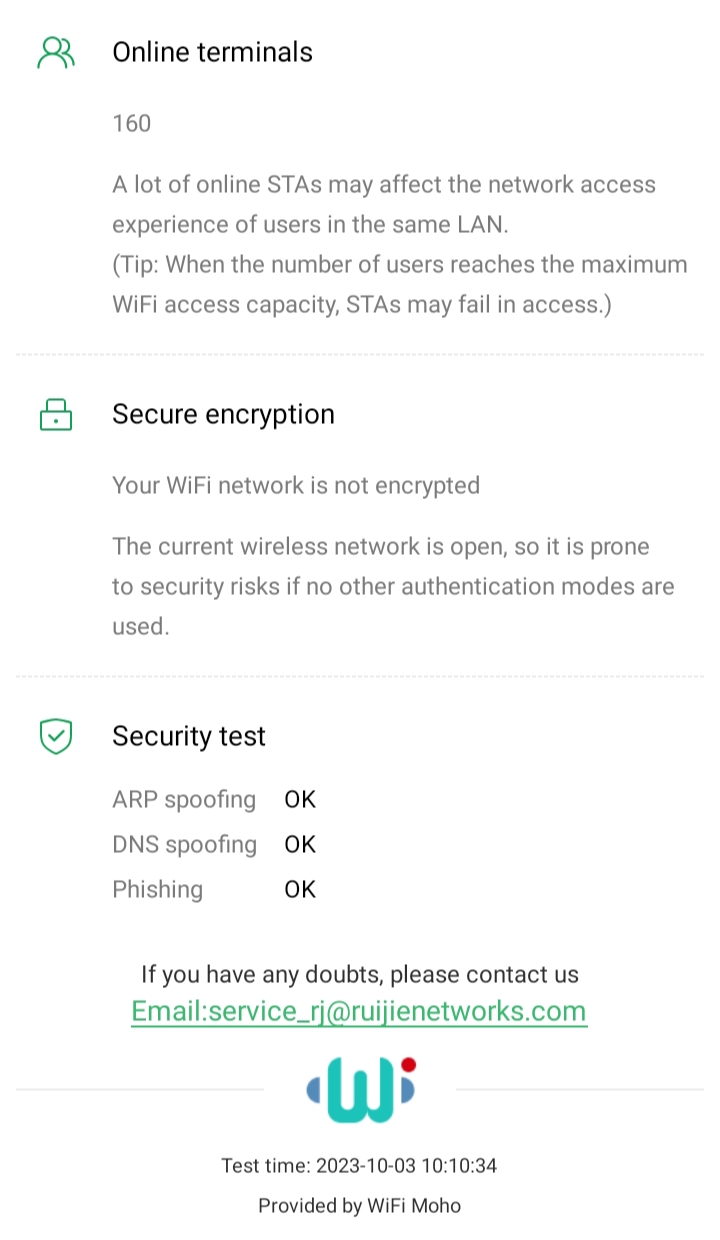Select the Security test heading
This screenshot has width=720, height=1240.
189,737
